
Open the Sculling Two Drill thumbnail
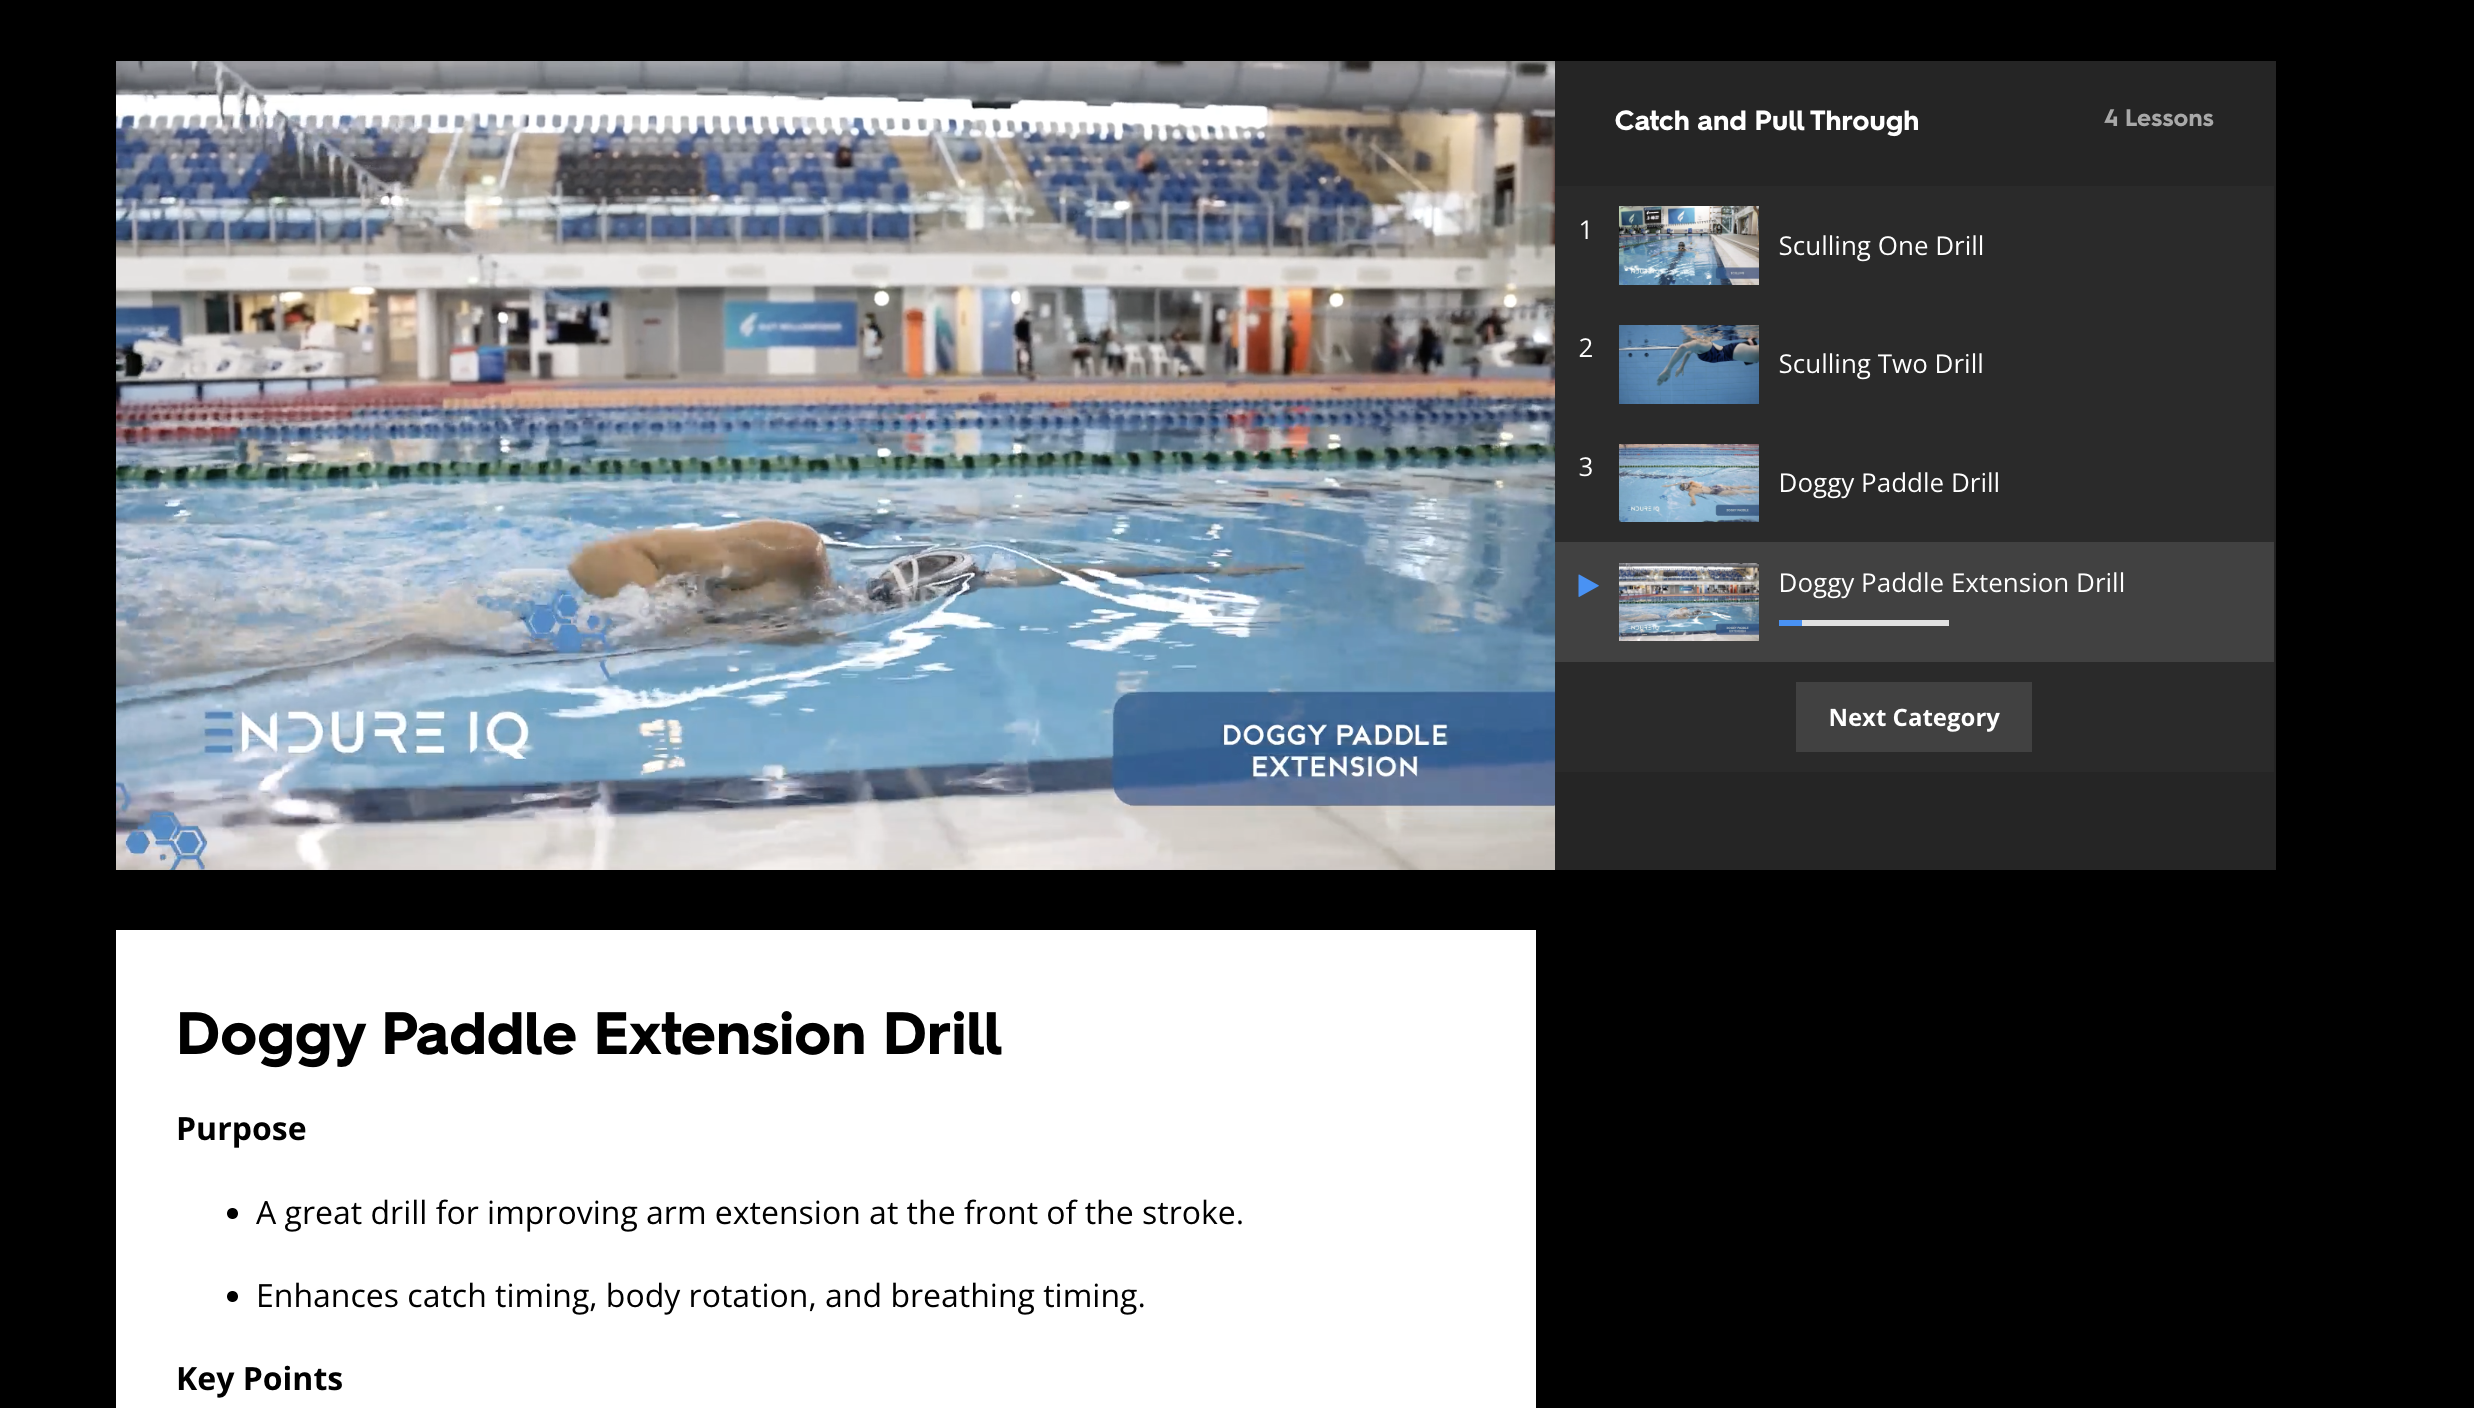pyautogui.click(x=1688, y=364)
